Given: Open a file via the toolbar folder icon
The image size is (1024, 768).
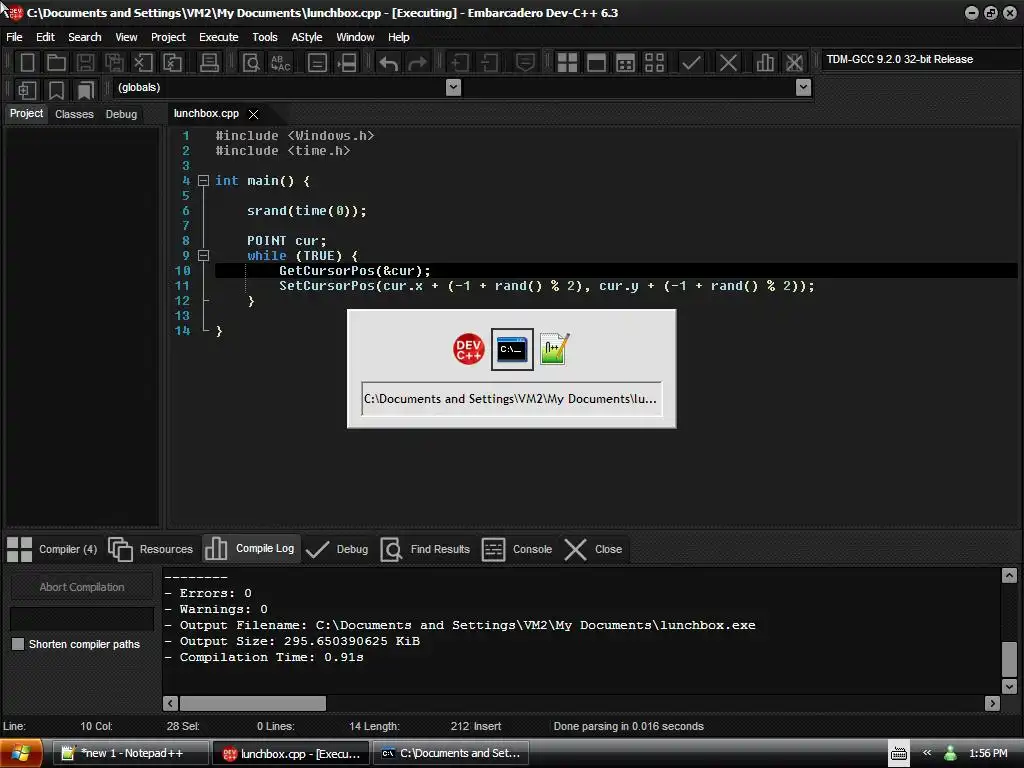Looking at the screenshot, I should (56, 63).
